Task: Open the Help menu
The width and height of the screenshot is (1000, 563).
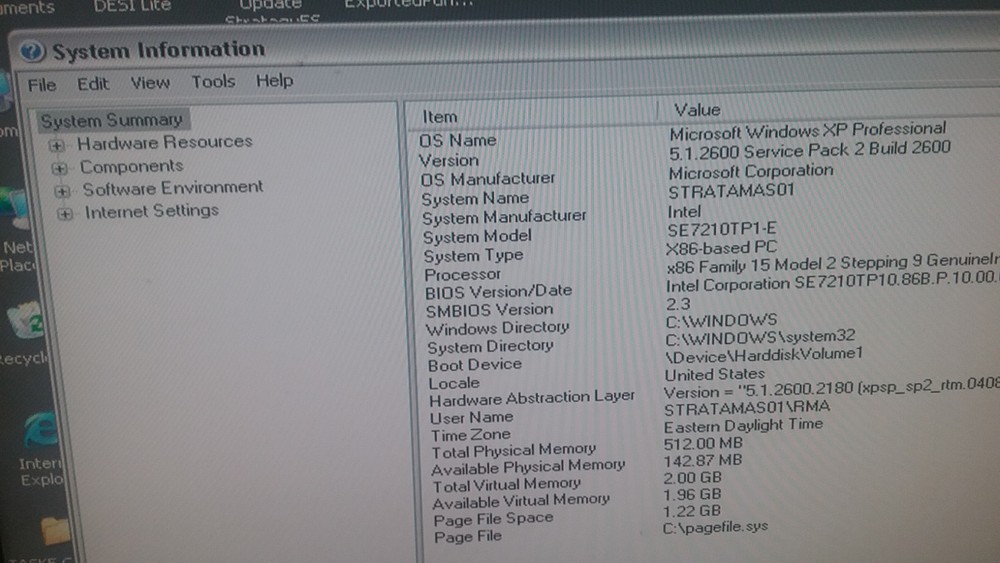Action: [x=274, y=81]
